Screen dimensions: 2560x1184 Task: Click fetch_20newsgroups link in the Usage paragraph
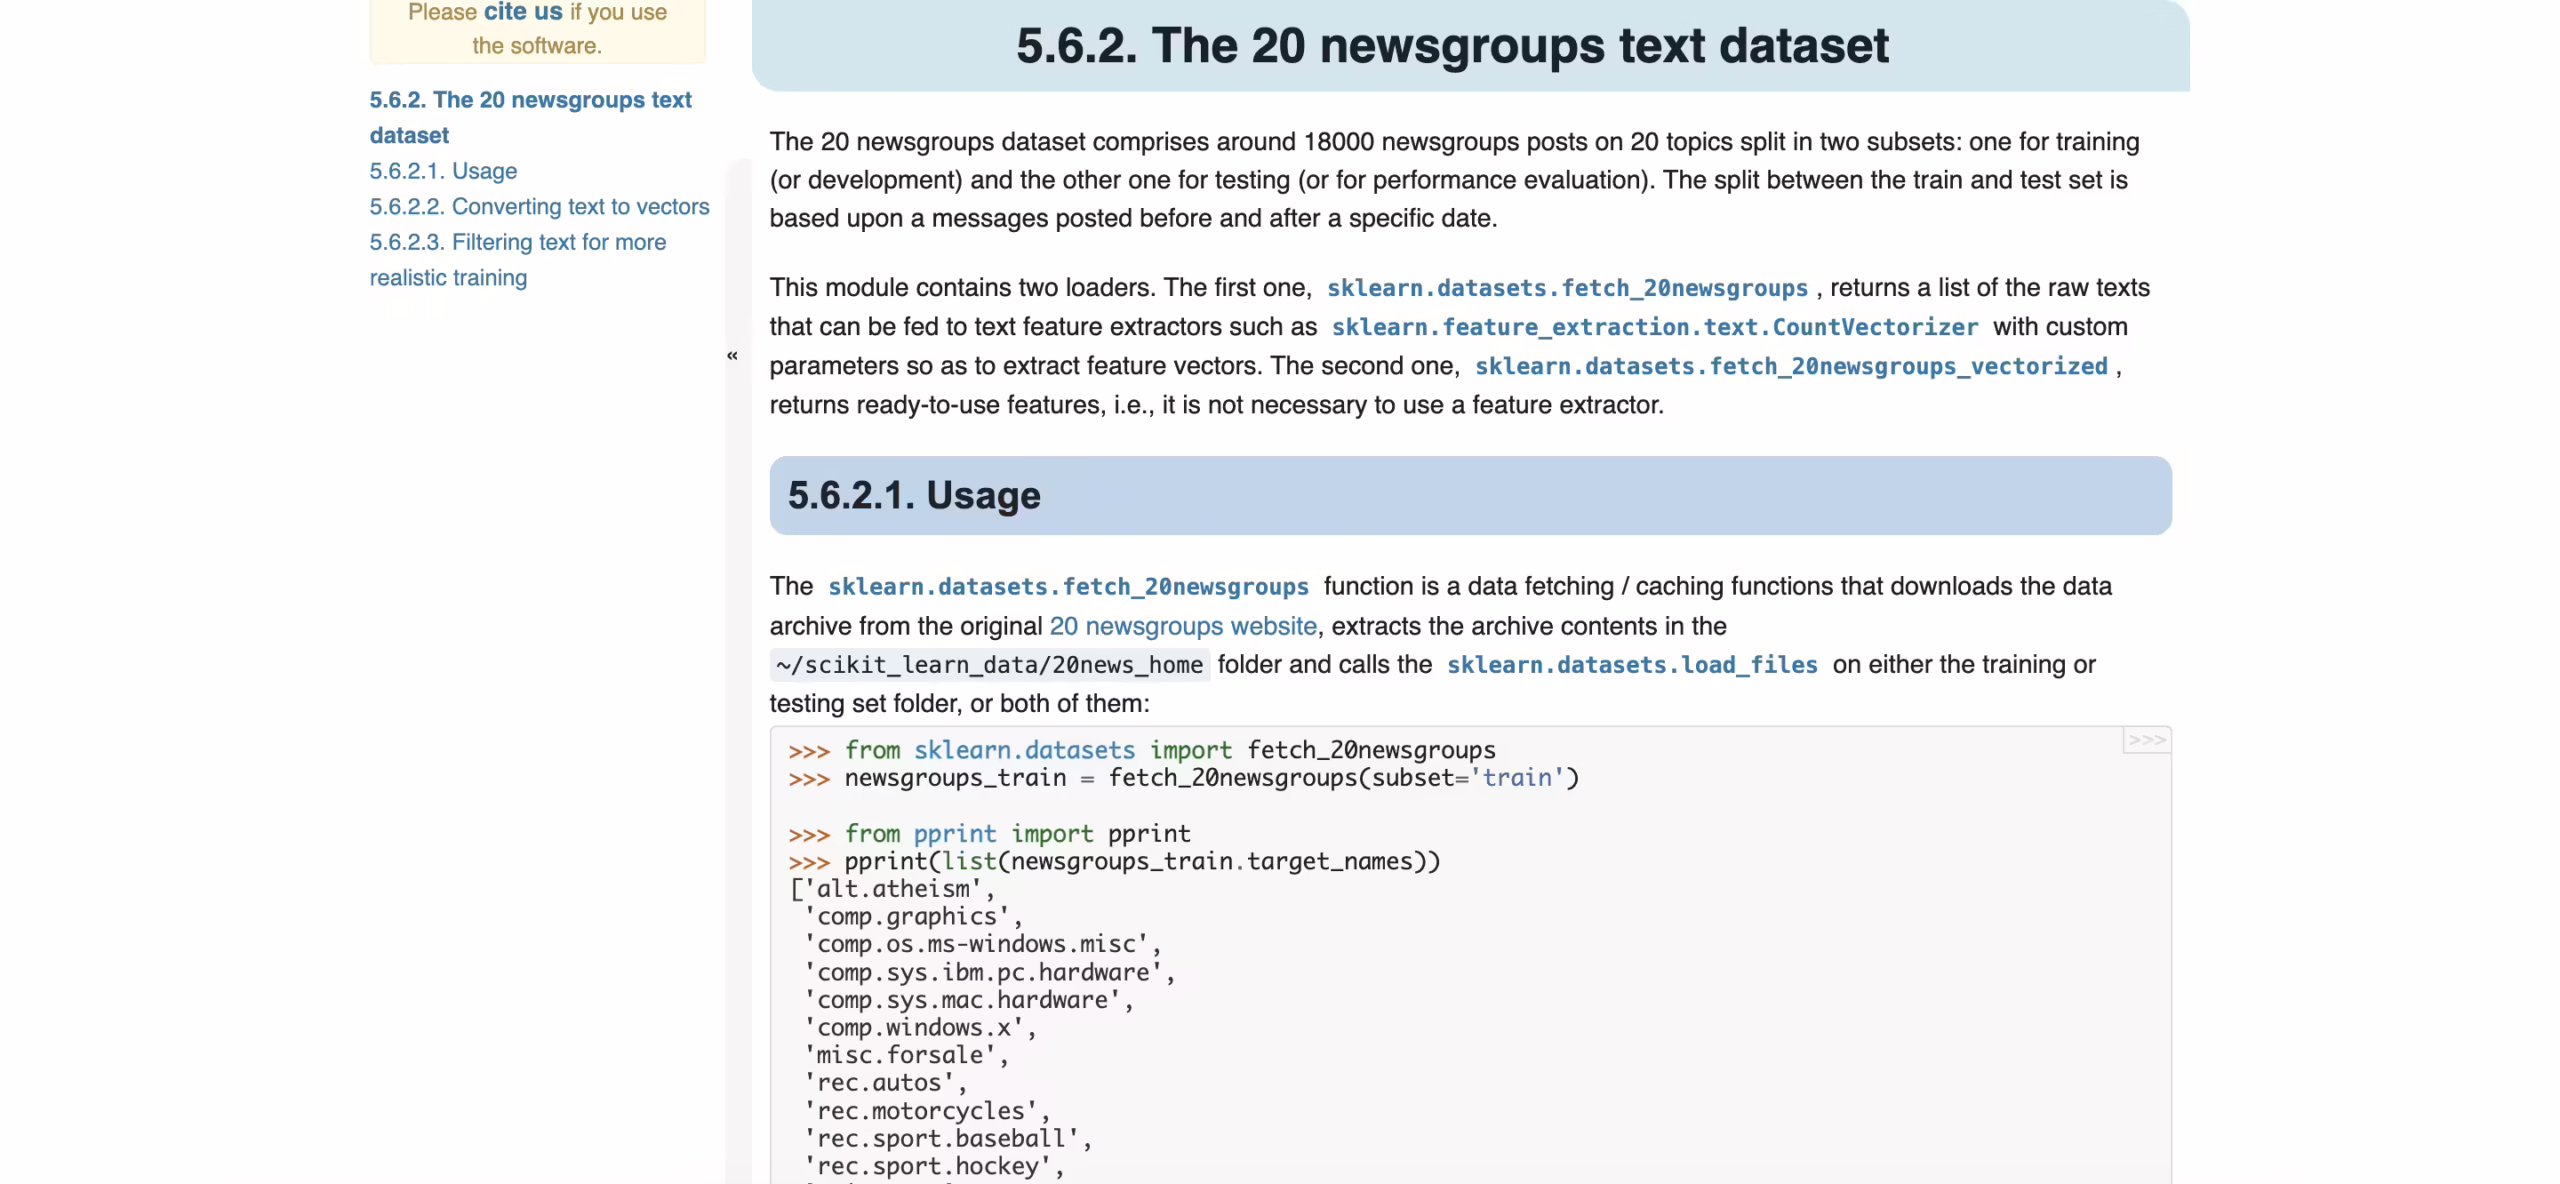tap(1068, 586)
